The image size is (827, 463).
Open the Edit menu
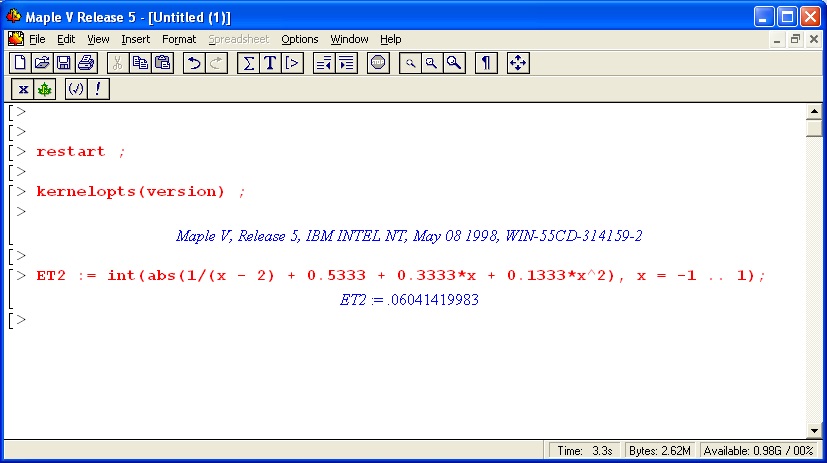(66, 39)
